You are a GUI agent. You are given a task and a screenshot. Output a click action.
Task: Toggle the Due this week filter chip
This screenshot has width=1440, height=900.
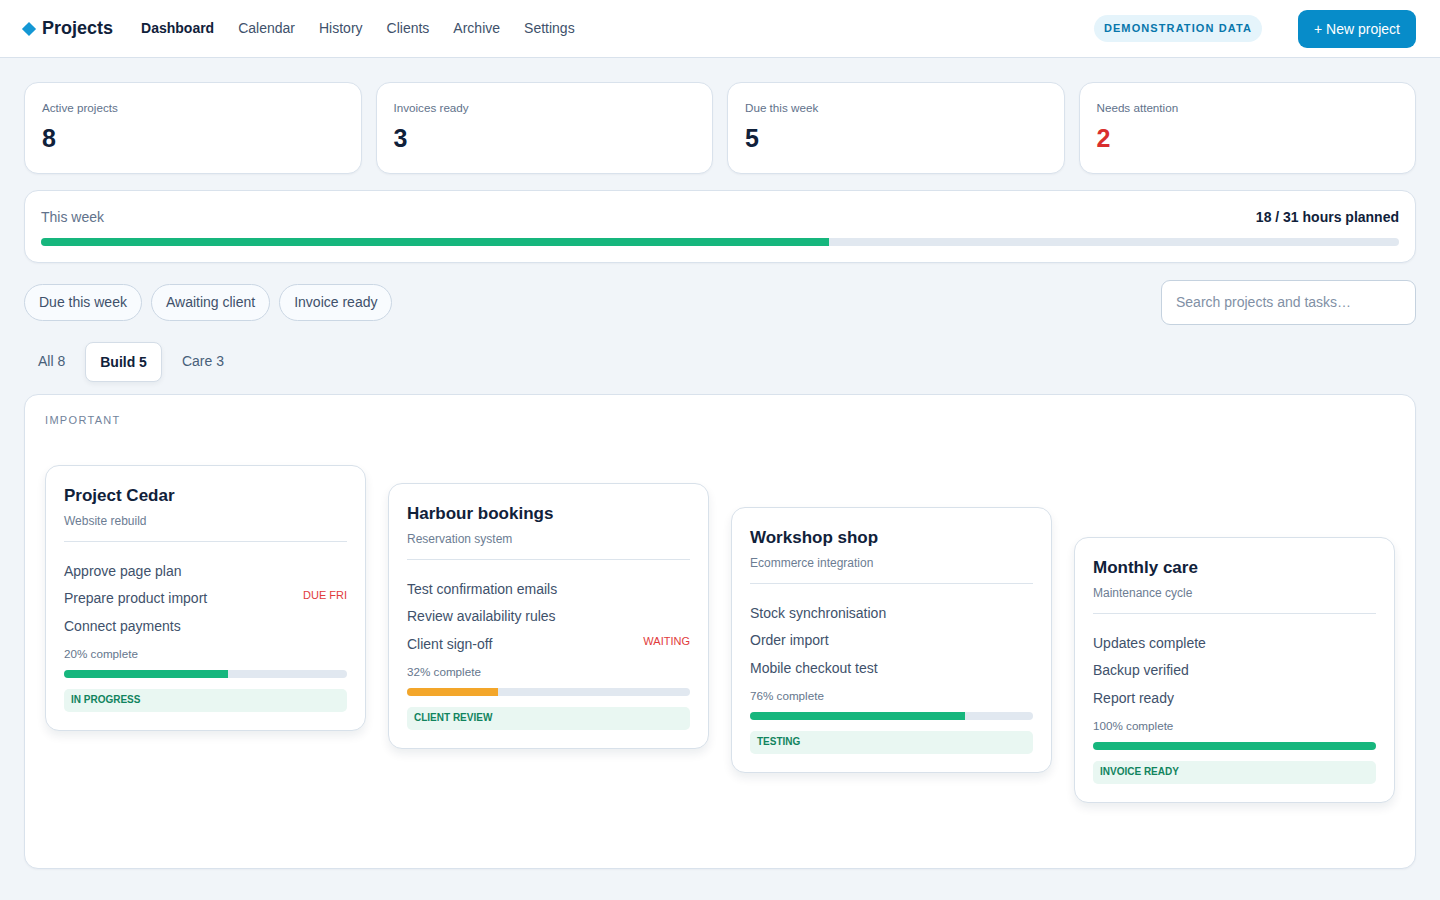point(83,302)
